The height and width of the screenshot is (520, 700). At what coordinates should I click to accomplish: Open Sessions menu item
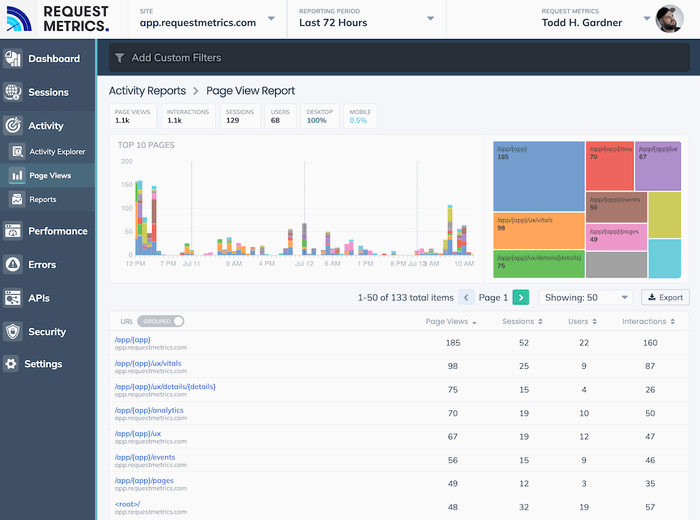point(47,92)
